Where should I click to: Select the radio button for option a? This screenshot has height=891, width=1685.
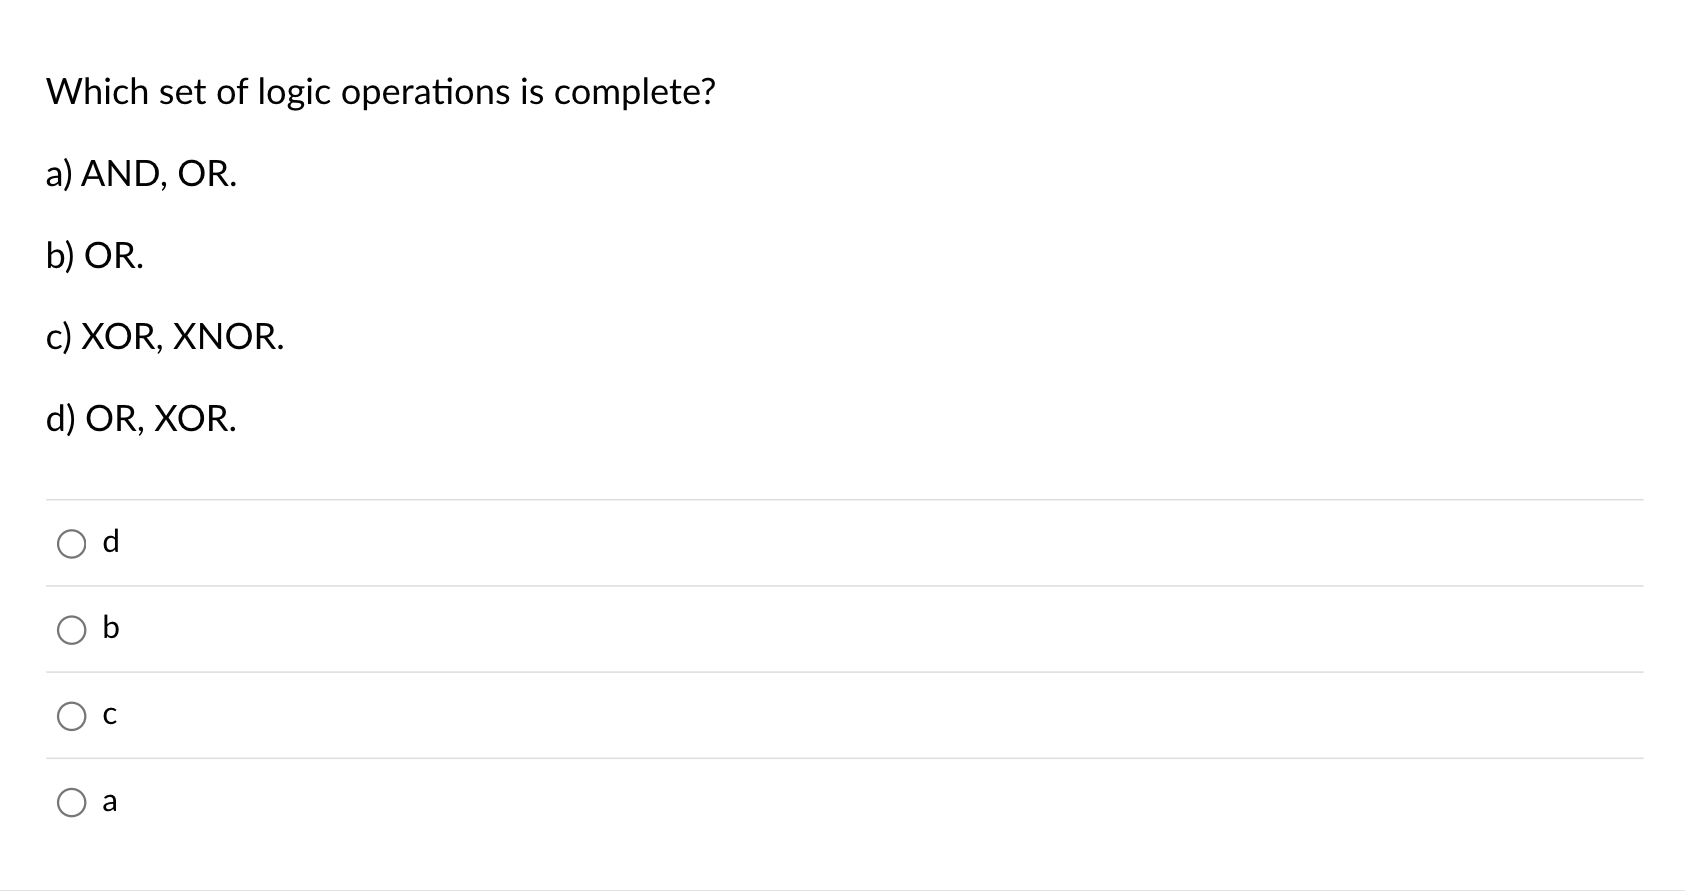(x=71, y=801)
